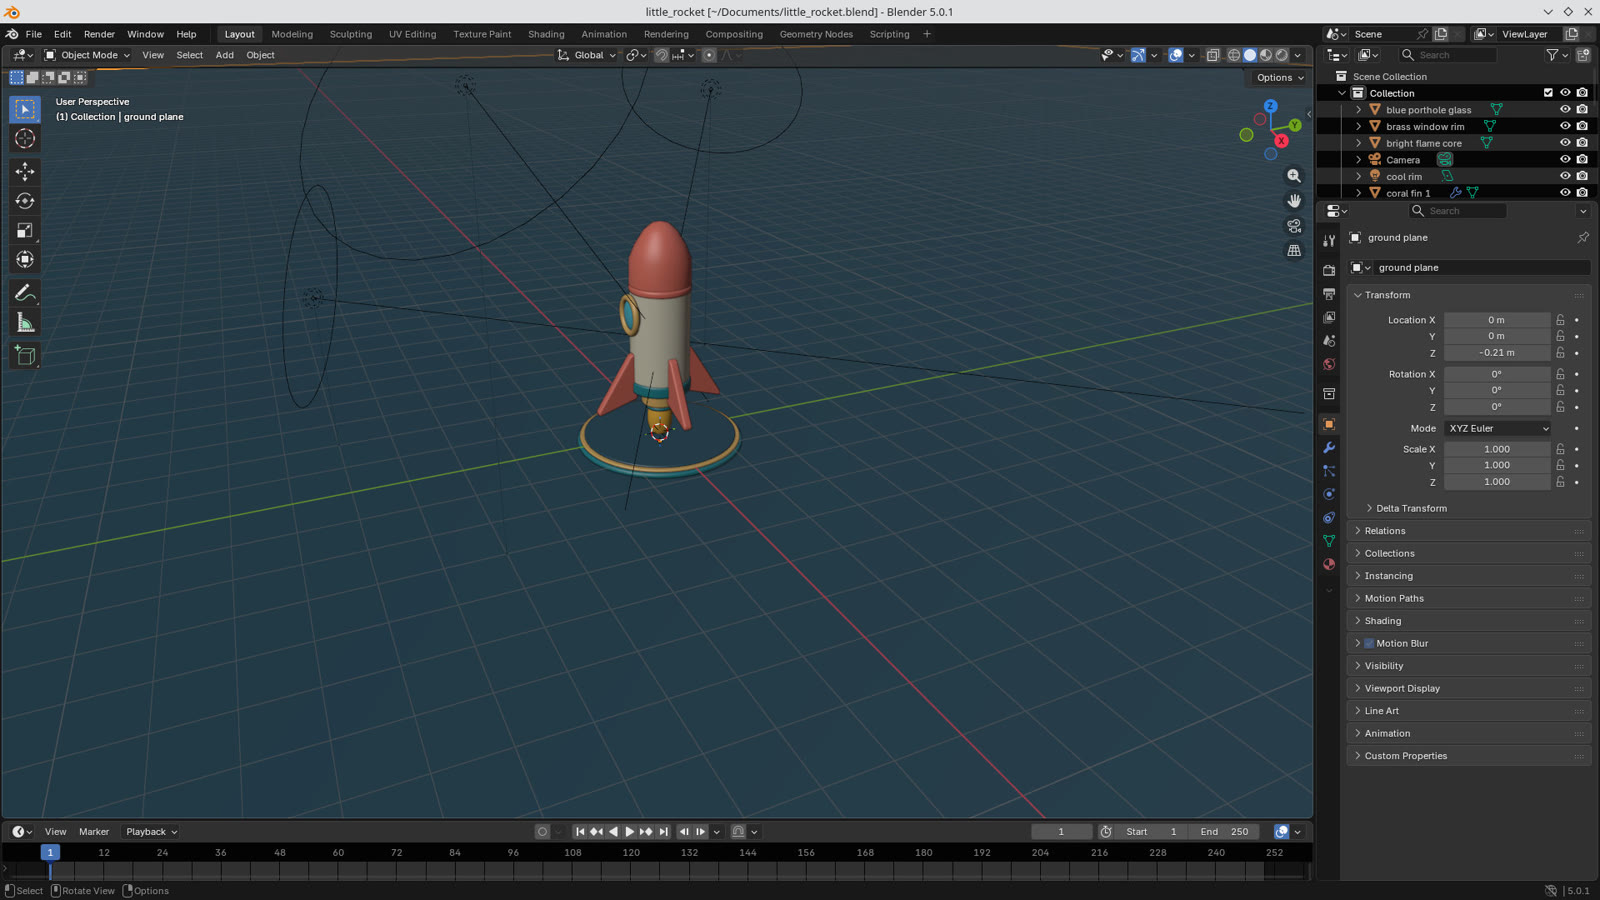Switch to the Sculpting workspace tab
Viewport: 1600px width, 900px height.
351,34
